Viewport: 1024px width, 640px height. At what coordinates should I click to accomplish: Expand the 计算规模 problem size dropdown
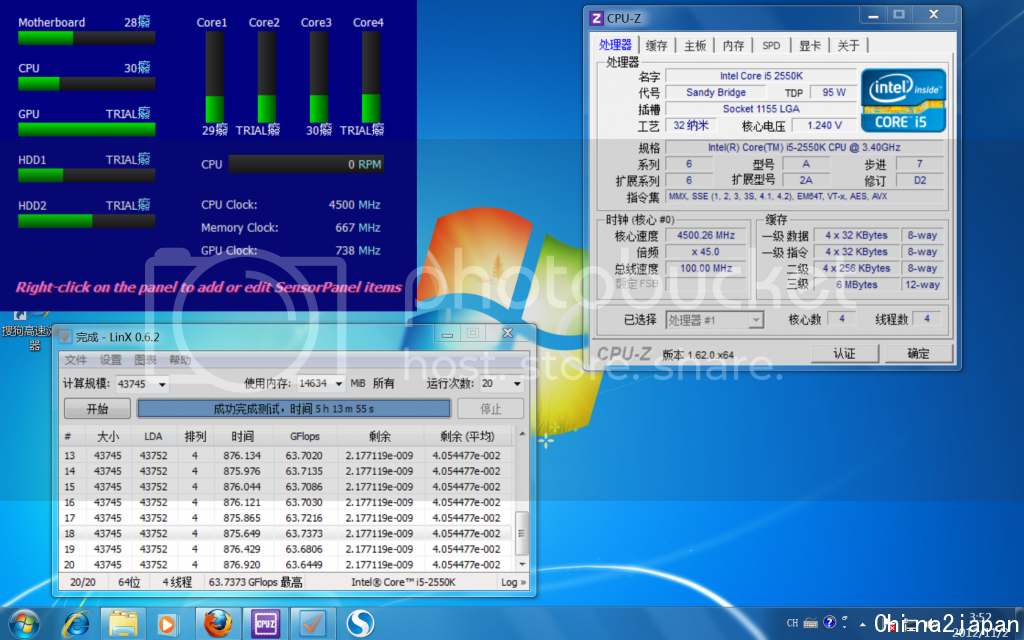point(162,384)
